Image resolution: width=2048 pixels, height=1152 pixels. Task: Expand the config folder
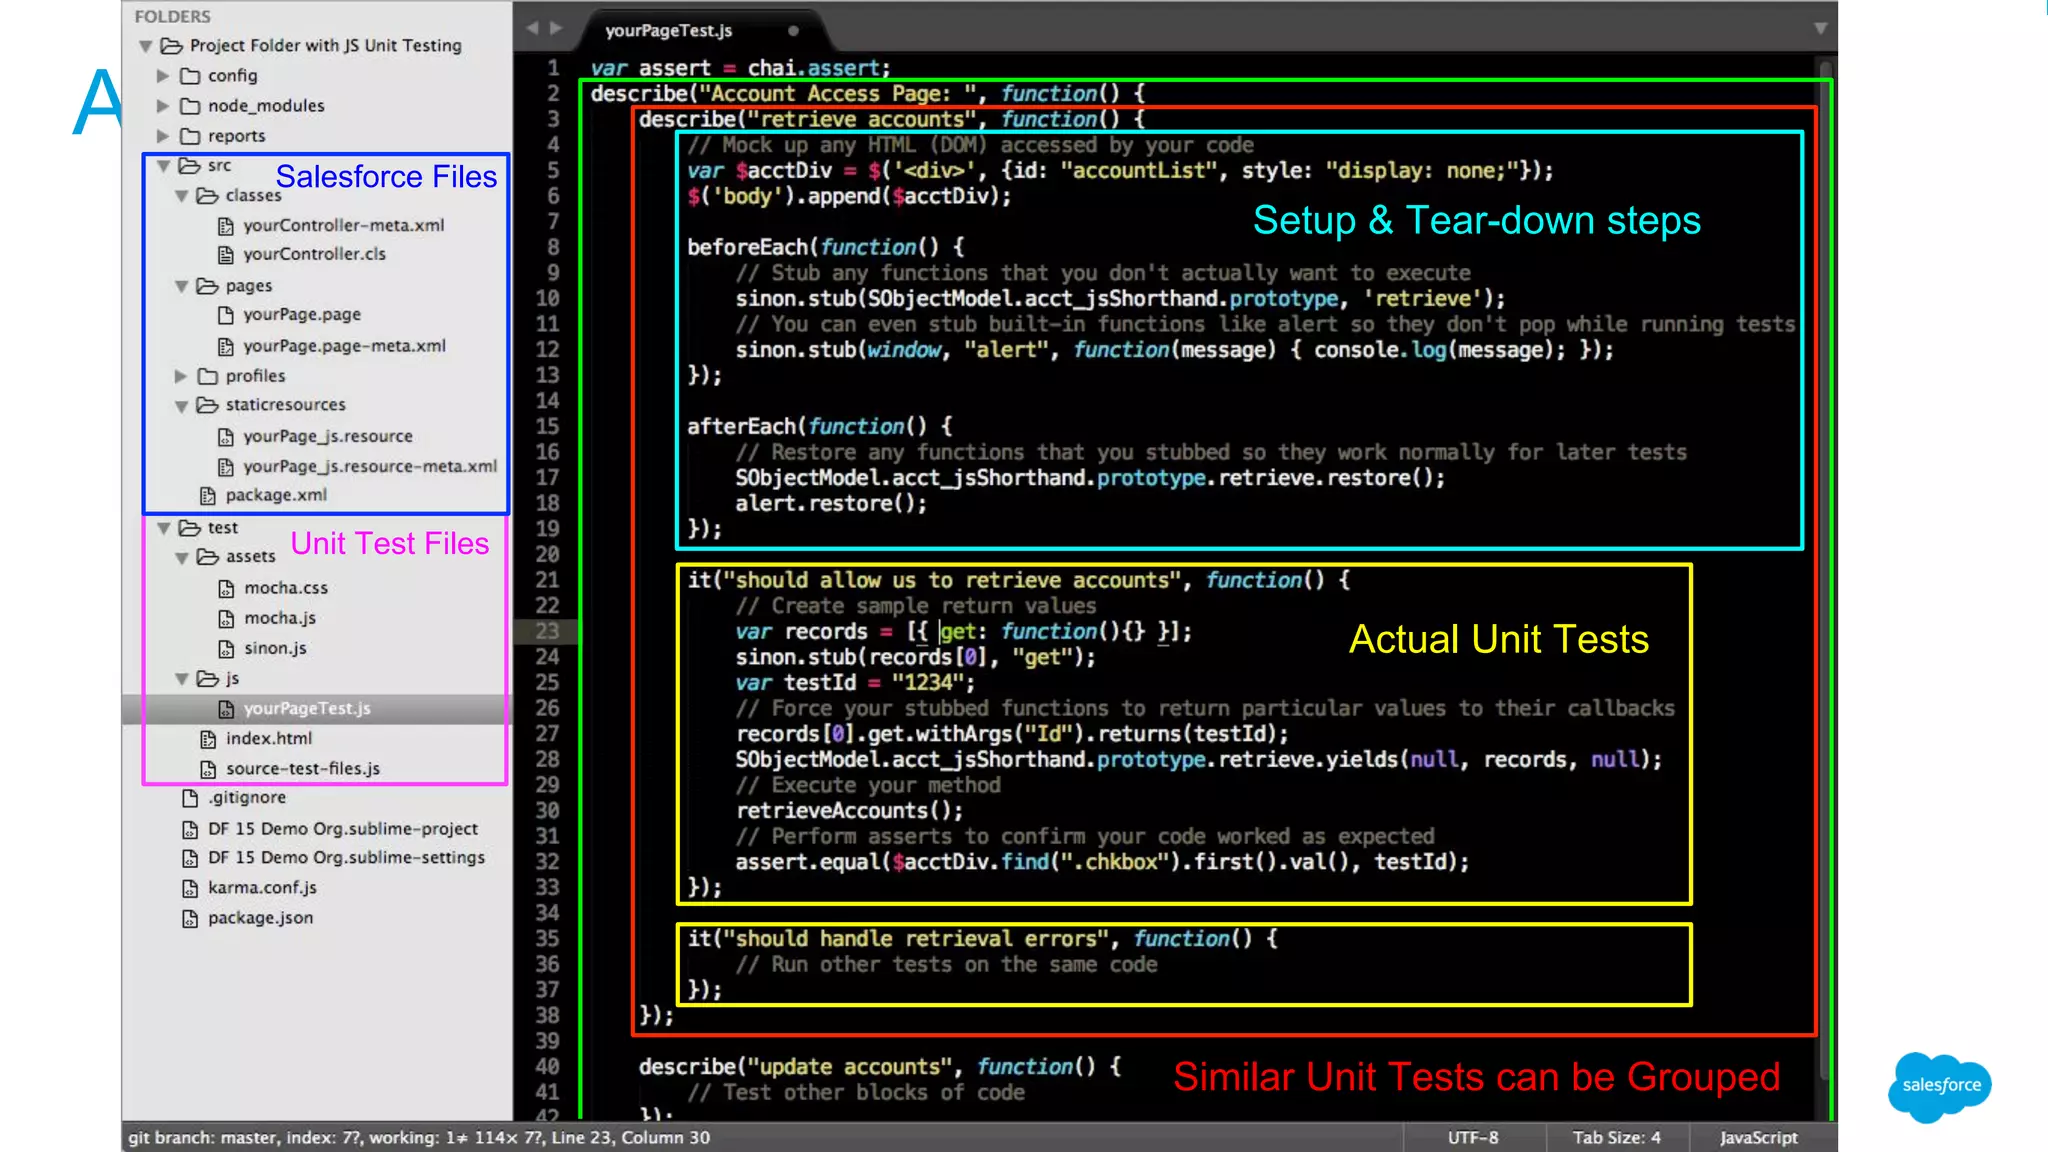pos(163,76)
